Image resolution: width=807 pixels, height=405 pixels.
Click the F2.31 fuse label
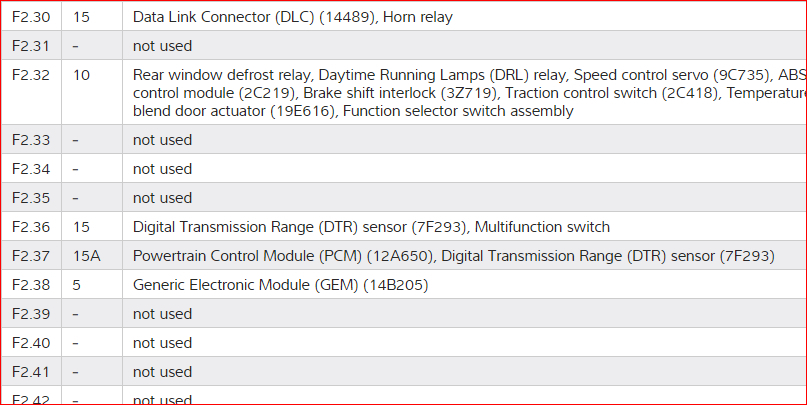pos(30,46)
